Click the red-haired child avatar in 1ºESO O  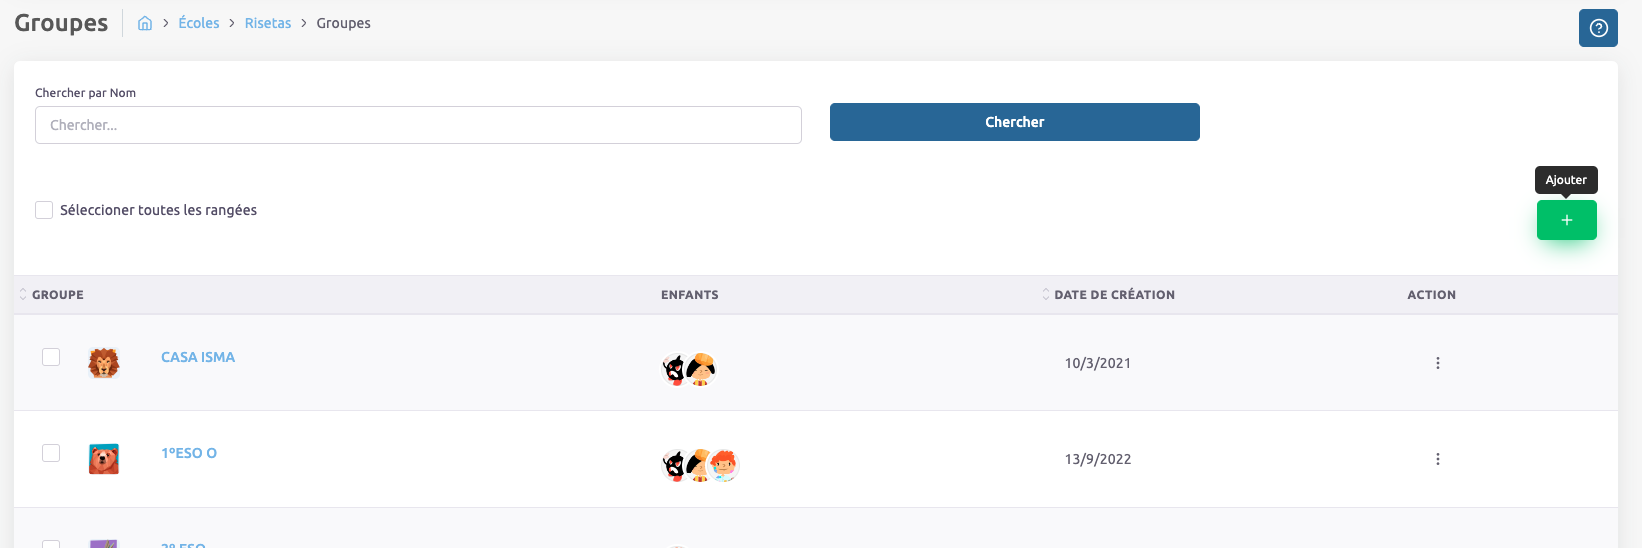(x=724, y=465)
